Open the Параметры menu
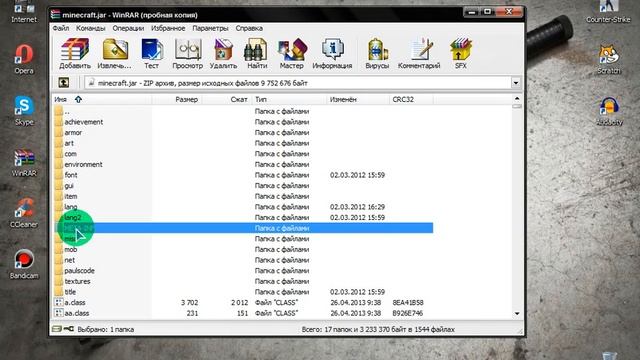This screenshot has width=640, height=360. [210, 28]
